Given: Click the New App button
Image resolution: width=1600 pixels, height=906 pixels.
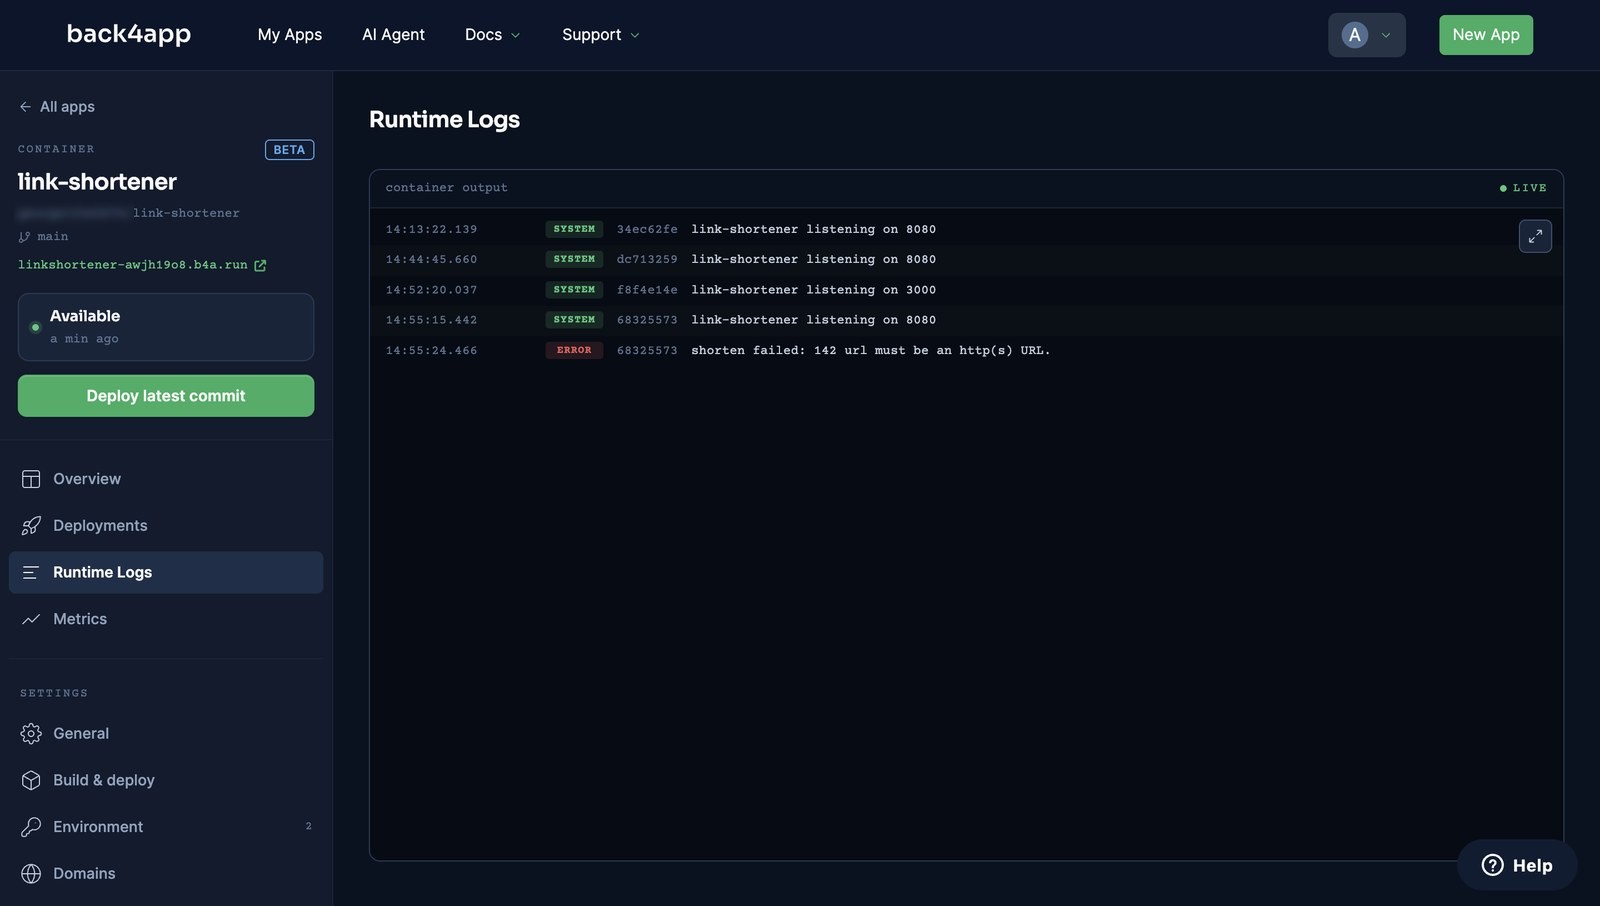Looking at the screenshot, I should pyautogui.click(x=1486, y=35).
